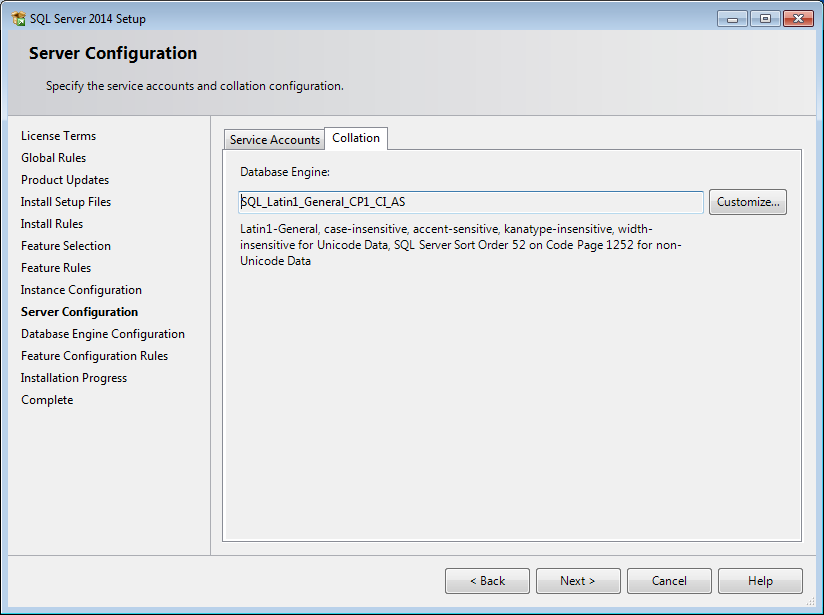Viewport: 824px width, 615px height.
Task: Maximize the SQL Server 2014 Setup window
Action: point(765,19)
